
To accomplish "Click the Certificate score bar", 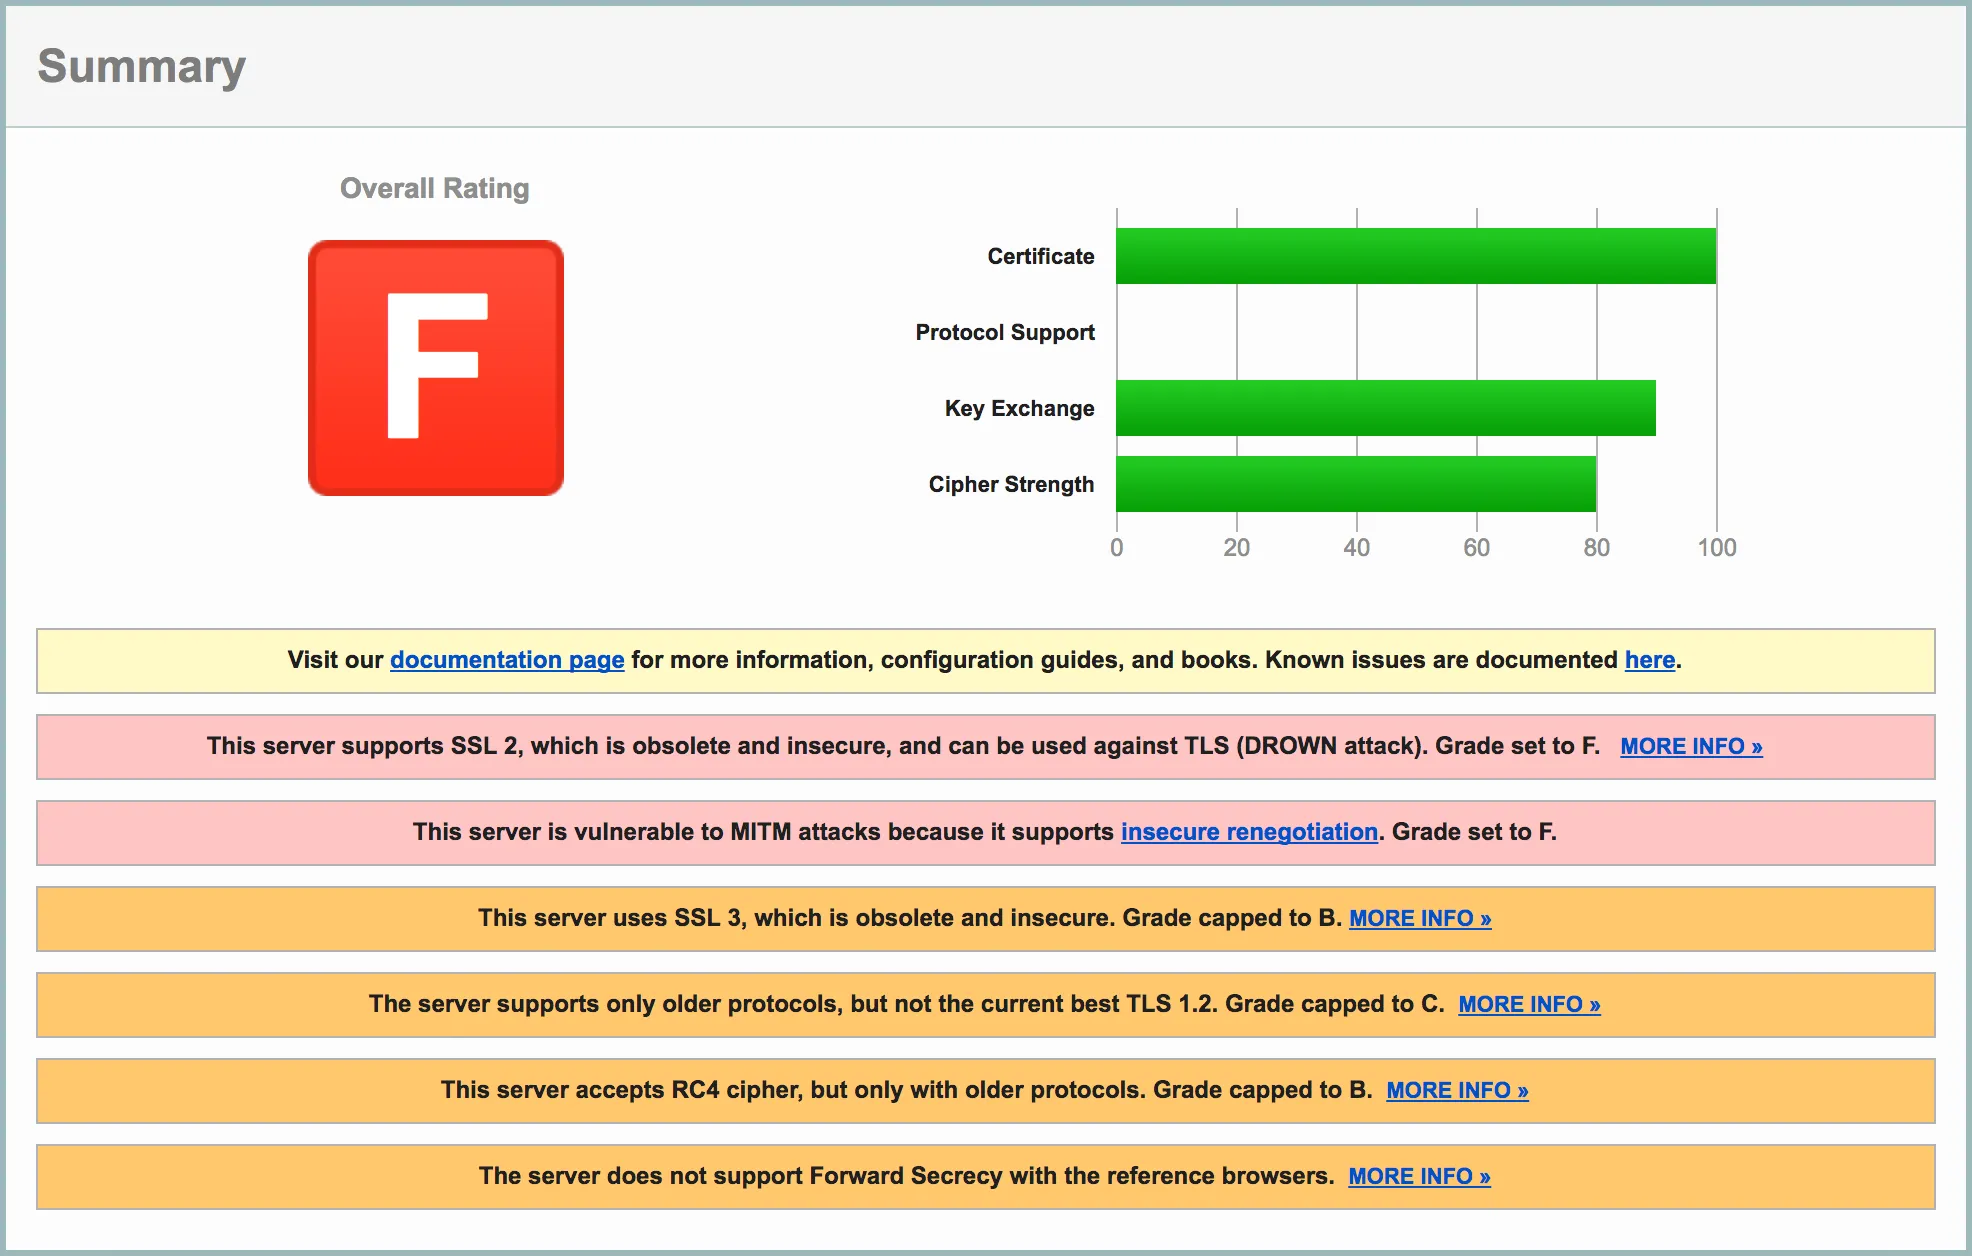I will (x=1416, y=256).
